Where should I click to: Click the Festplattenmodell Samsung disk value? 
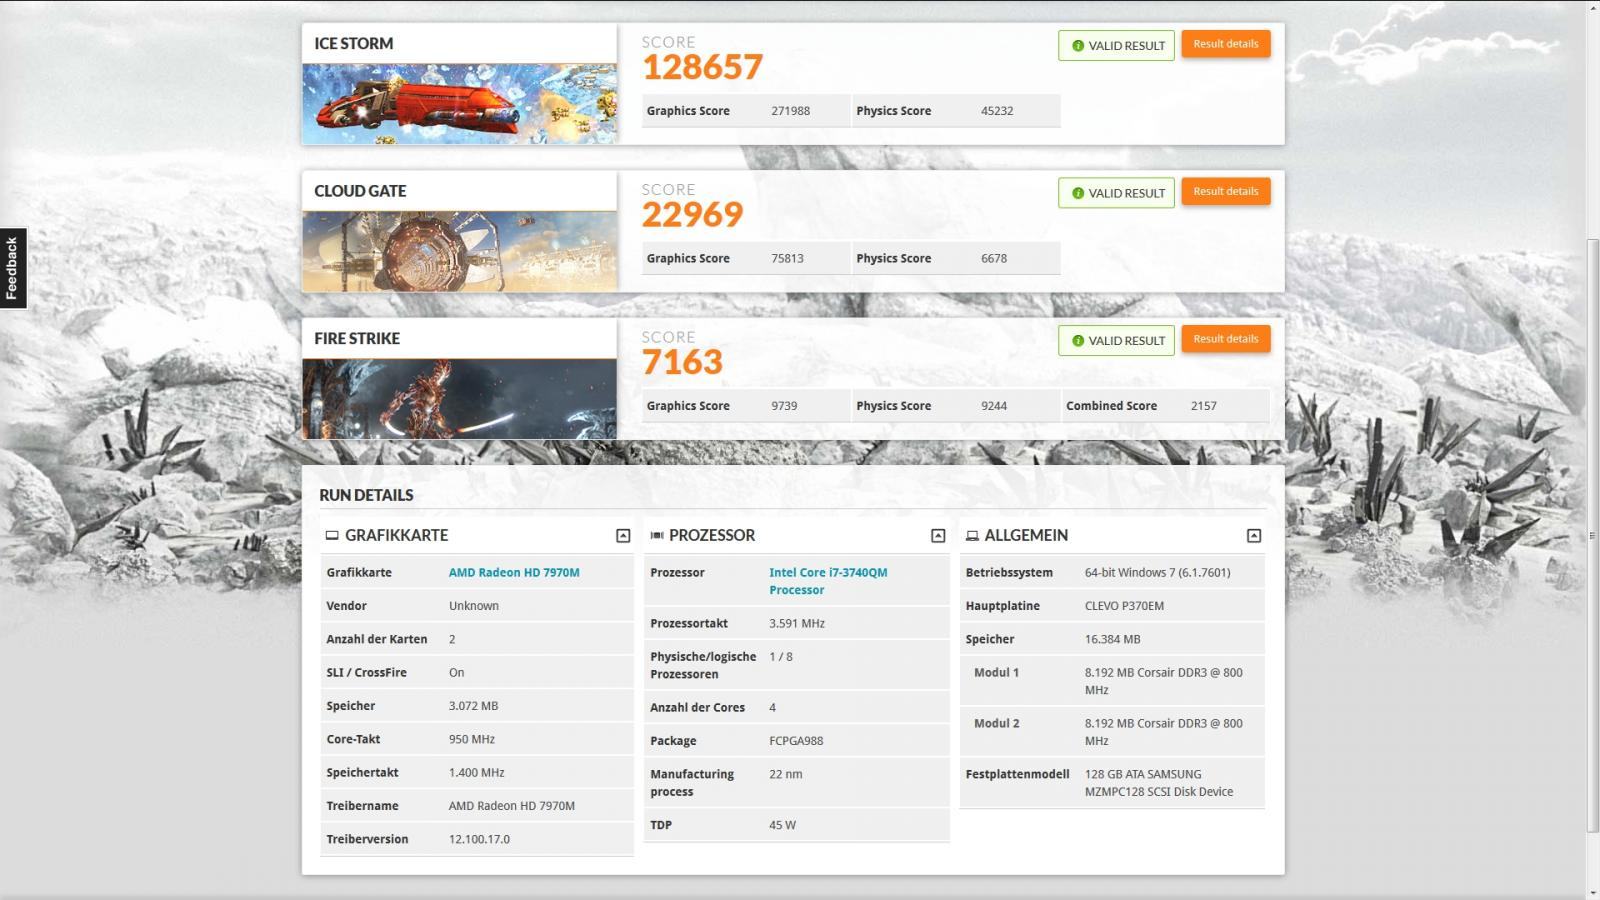[1159, 783]
